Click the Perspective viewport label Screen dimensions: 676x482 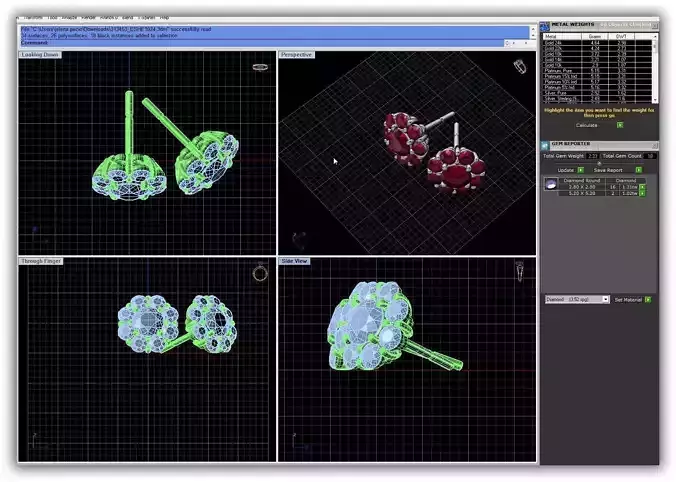pyautogui.click(x=296, y=55)
